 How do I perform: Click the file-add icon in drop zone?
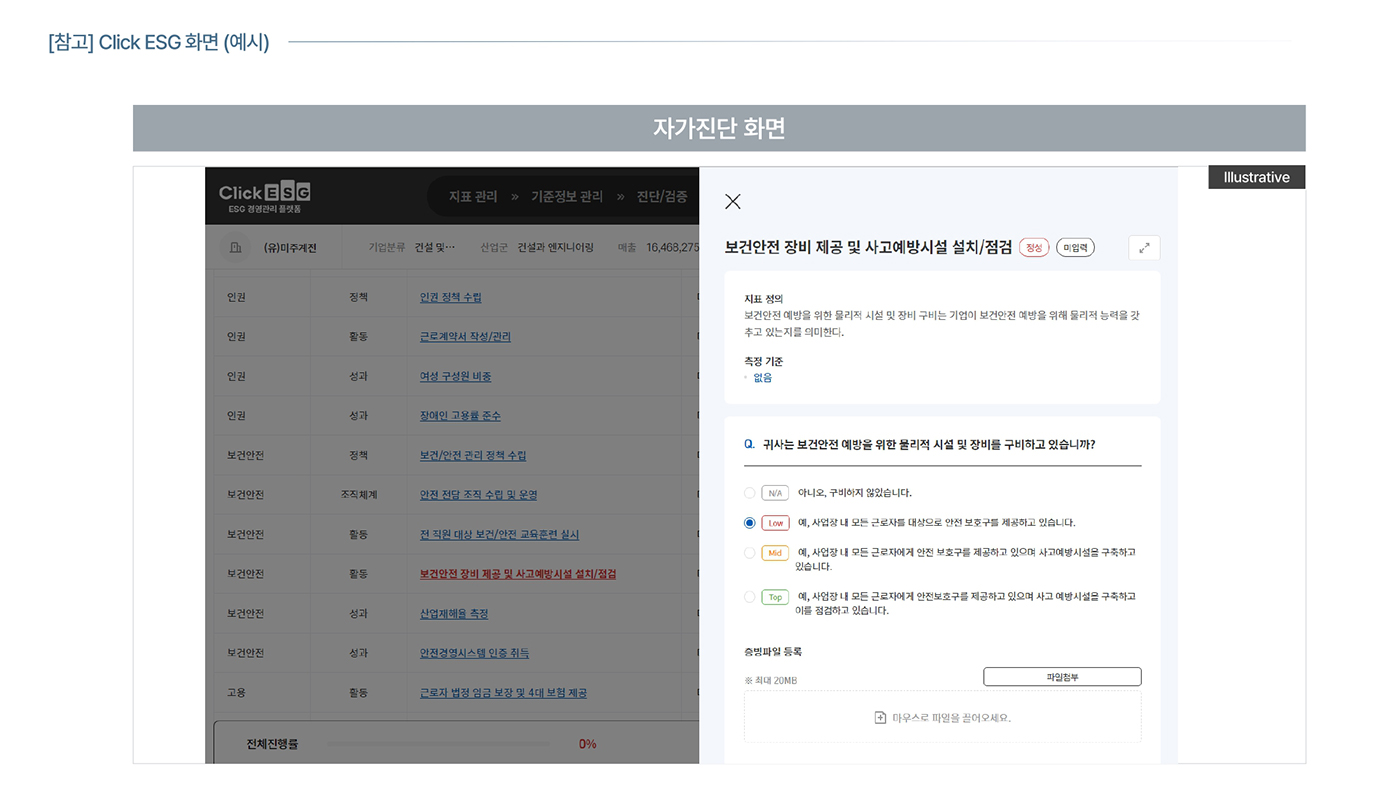880,718
